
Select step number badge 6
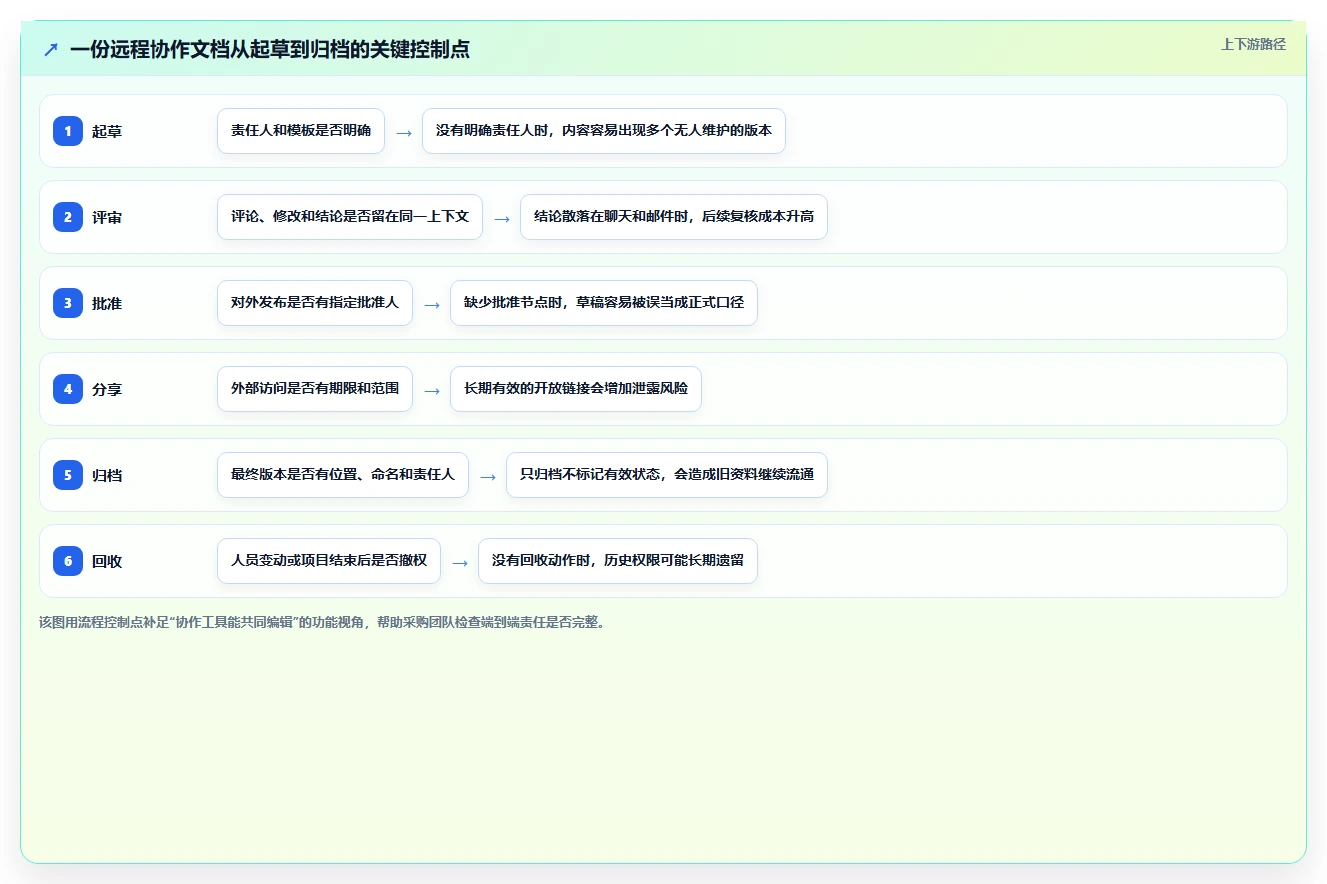(68, 561)
